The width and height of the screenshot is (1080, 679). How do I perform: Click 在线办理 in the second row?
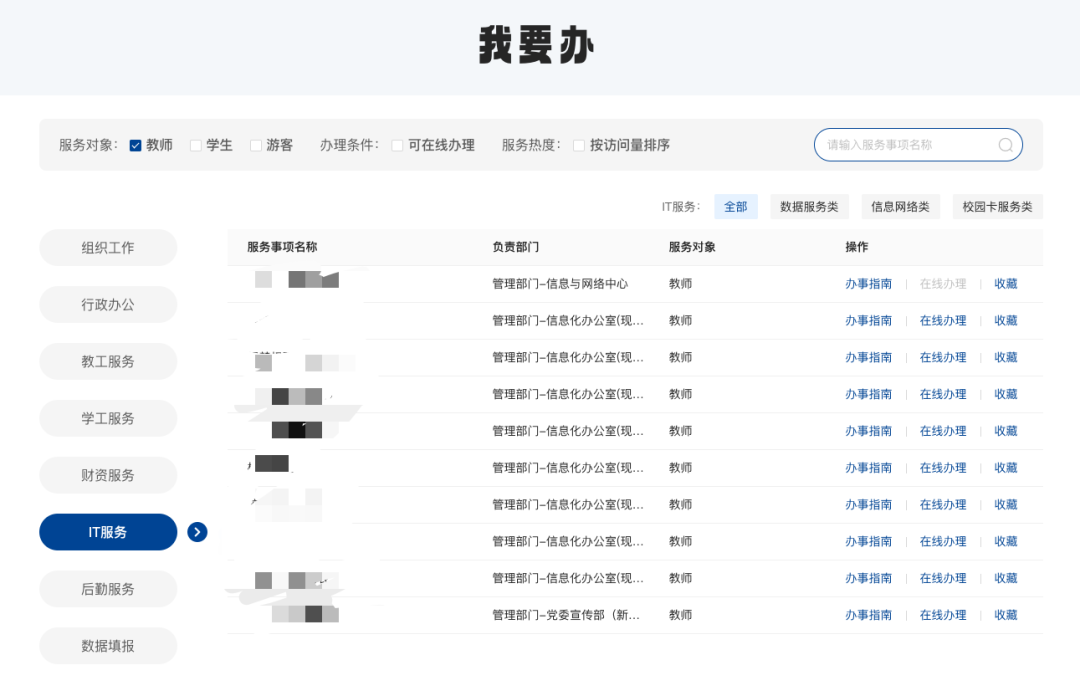[x=943, y=321]
